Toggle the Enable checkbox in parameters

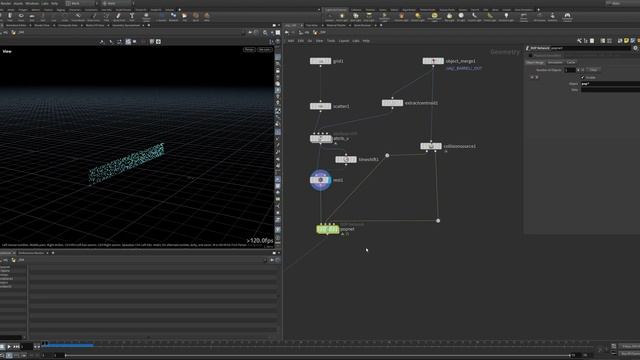pyautogui.click(x=583, y=78)
